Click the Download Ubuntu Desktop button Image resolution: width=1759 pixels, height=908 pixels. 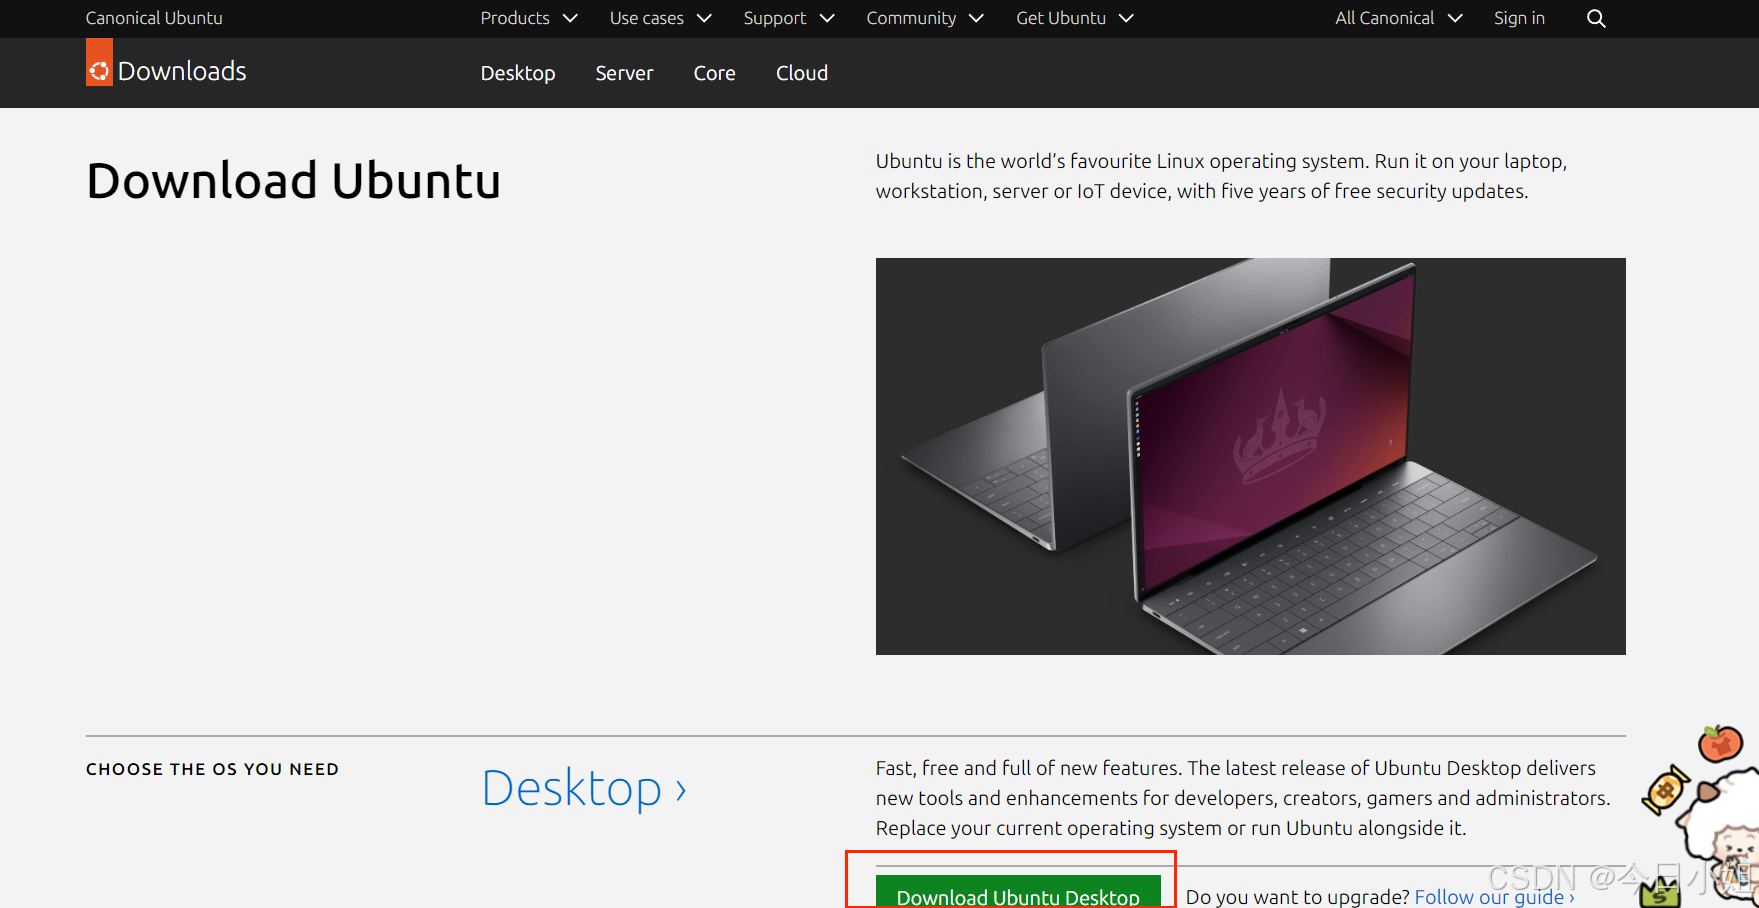coord(1018,892)
